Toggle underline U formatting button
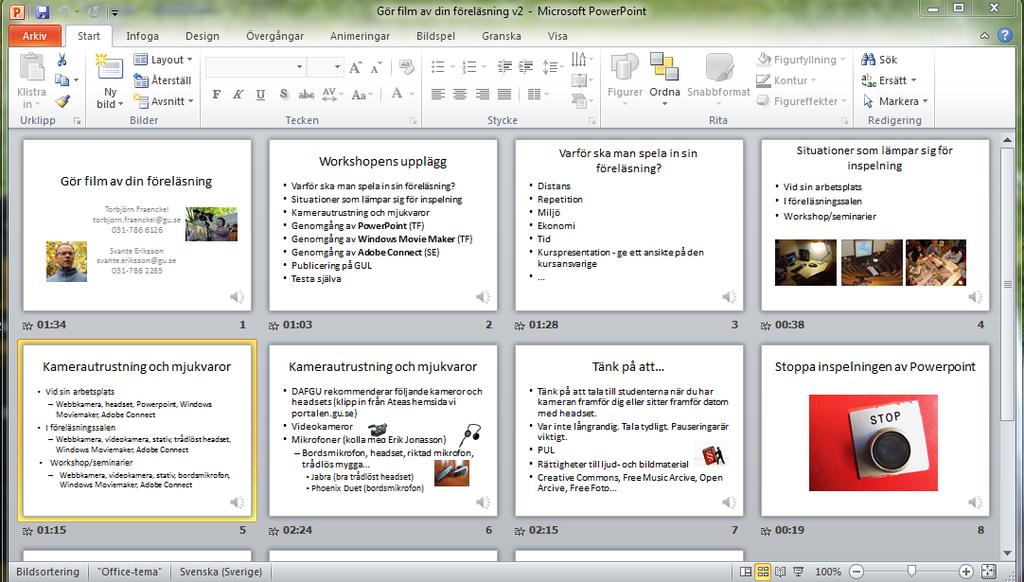 261,94
